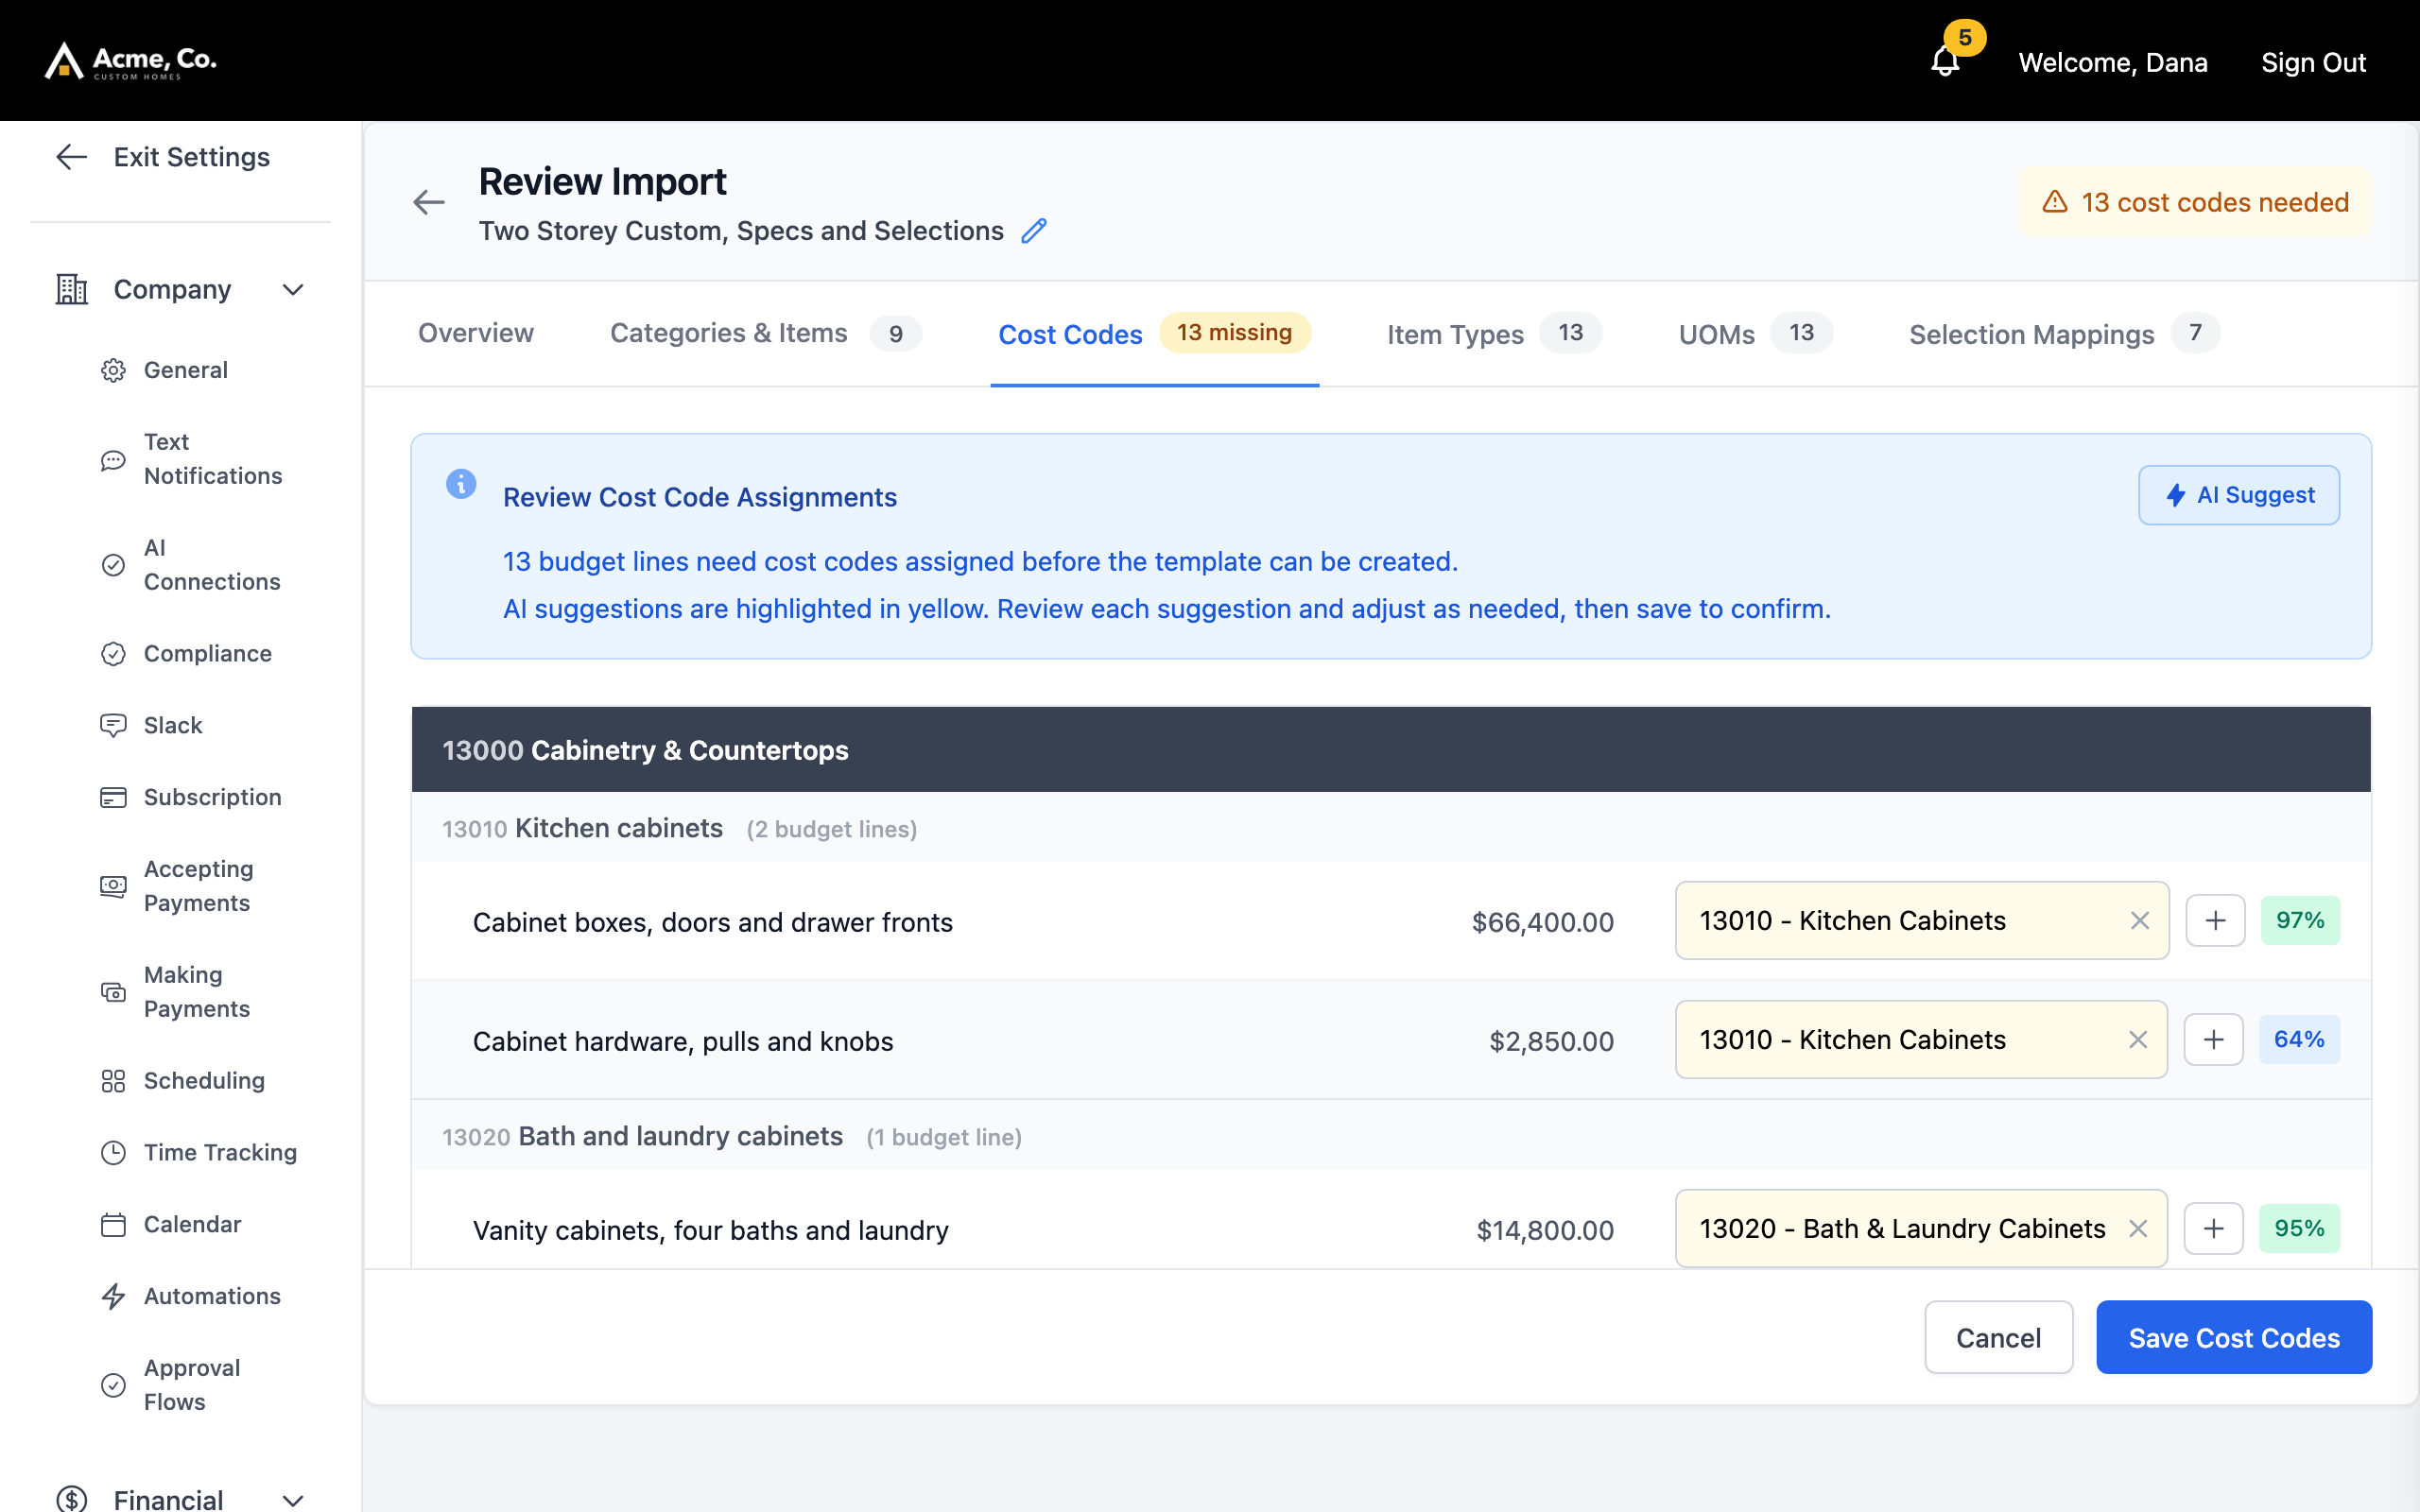
Task: Open Approval Flows settings
Action: [192, 1385]
